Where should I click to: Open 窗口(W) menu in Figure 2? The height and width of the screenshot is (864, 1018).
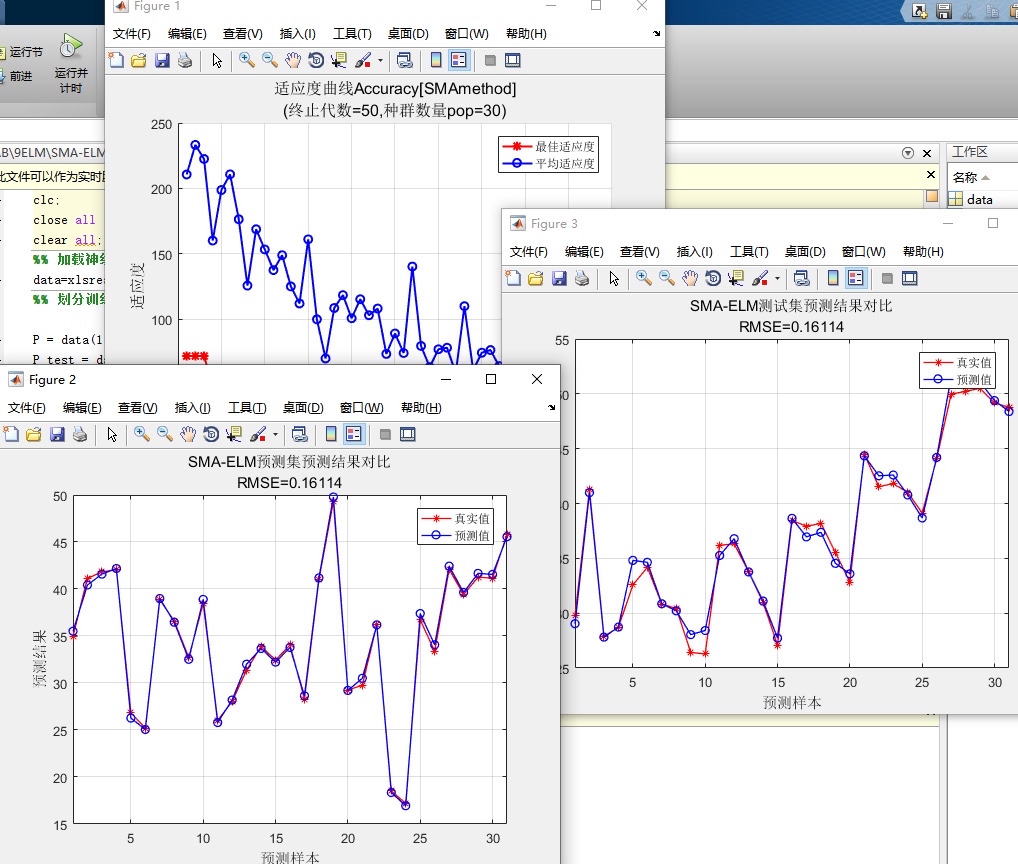pyautogui.click(x=362, y=408)
